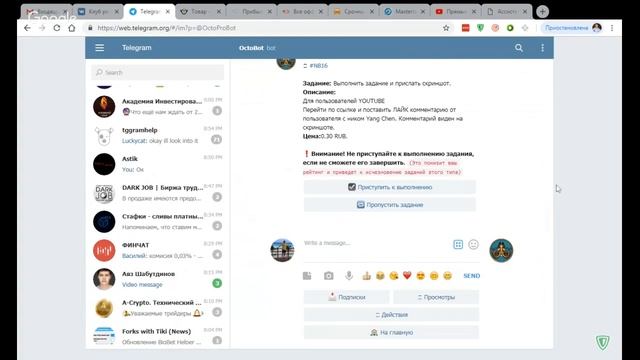Switch to the VK browser tab

point(98,12)
